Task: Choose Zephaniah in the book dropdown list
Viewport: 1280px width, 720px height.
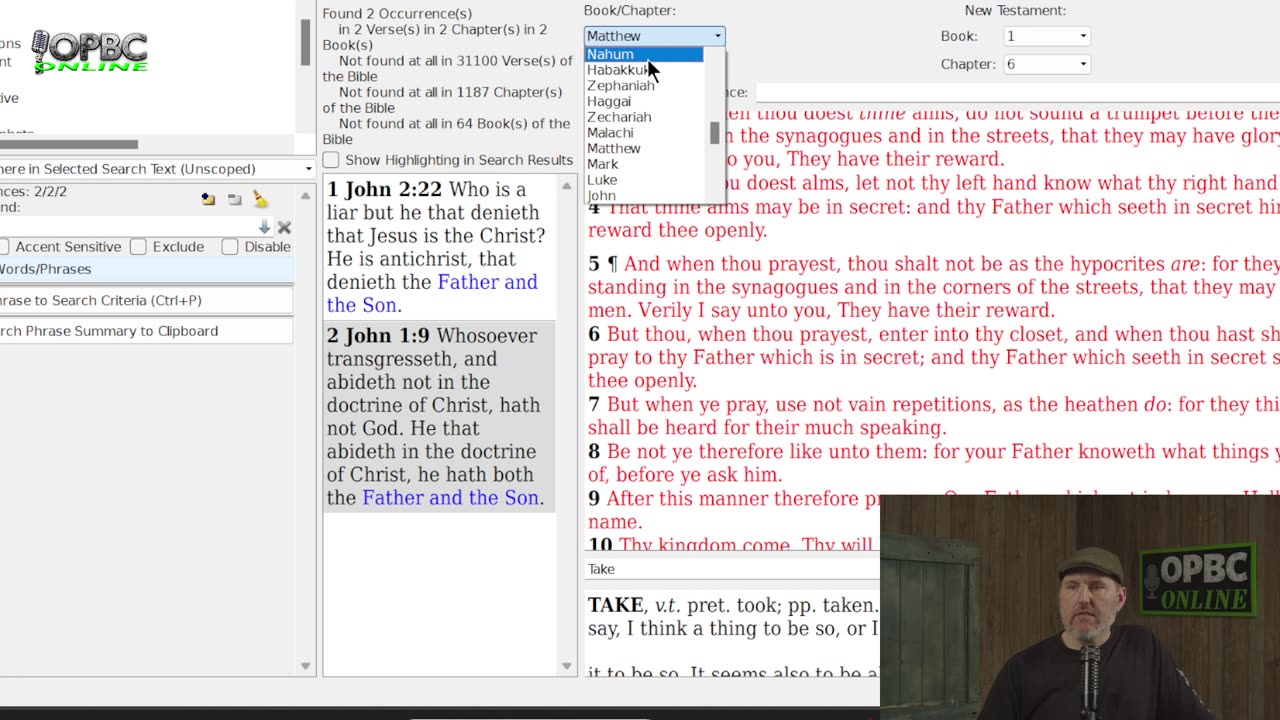Action: pos(621,86)
